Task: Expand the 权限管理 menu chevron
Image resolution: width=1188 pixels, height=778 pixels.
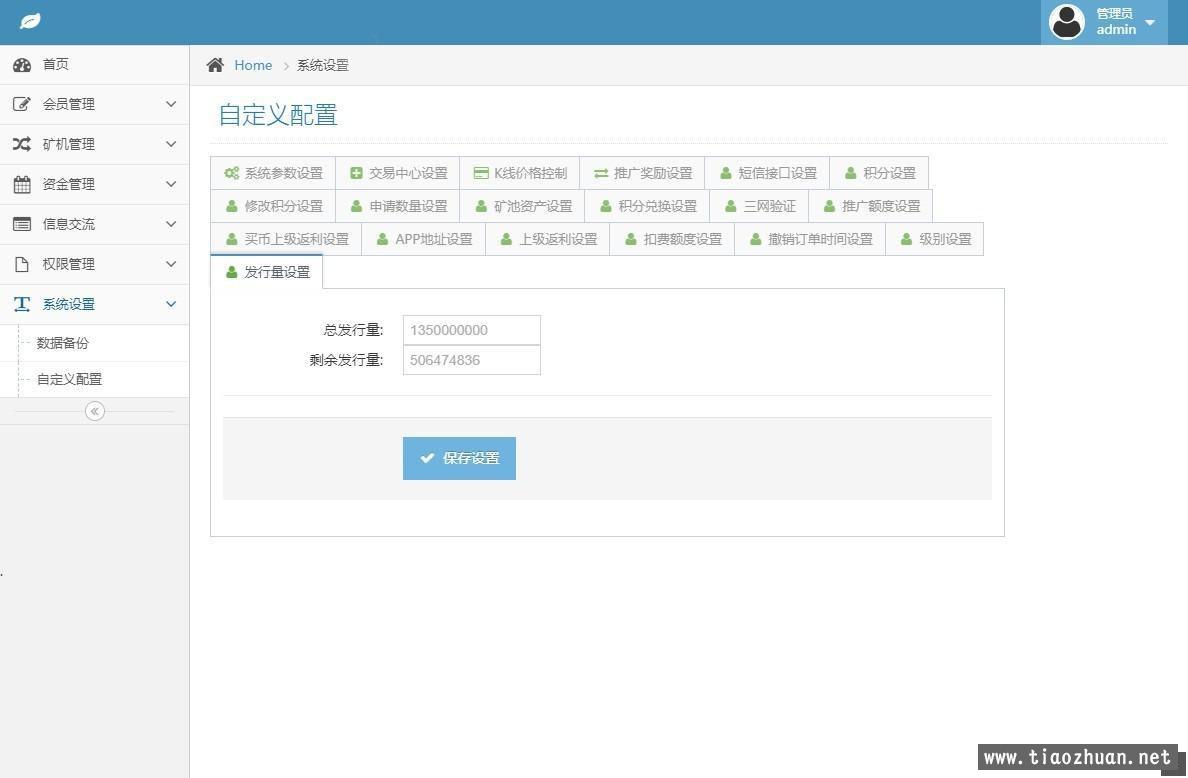Action: pyautogui.click(x=171, y=264)
